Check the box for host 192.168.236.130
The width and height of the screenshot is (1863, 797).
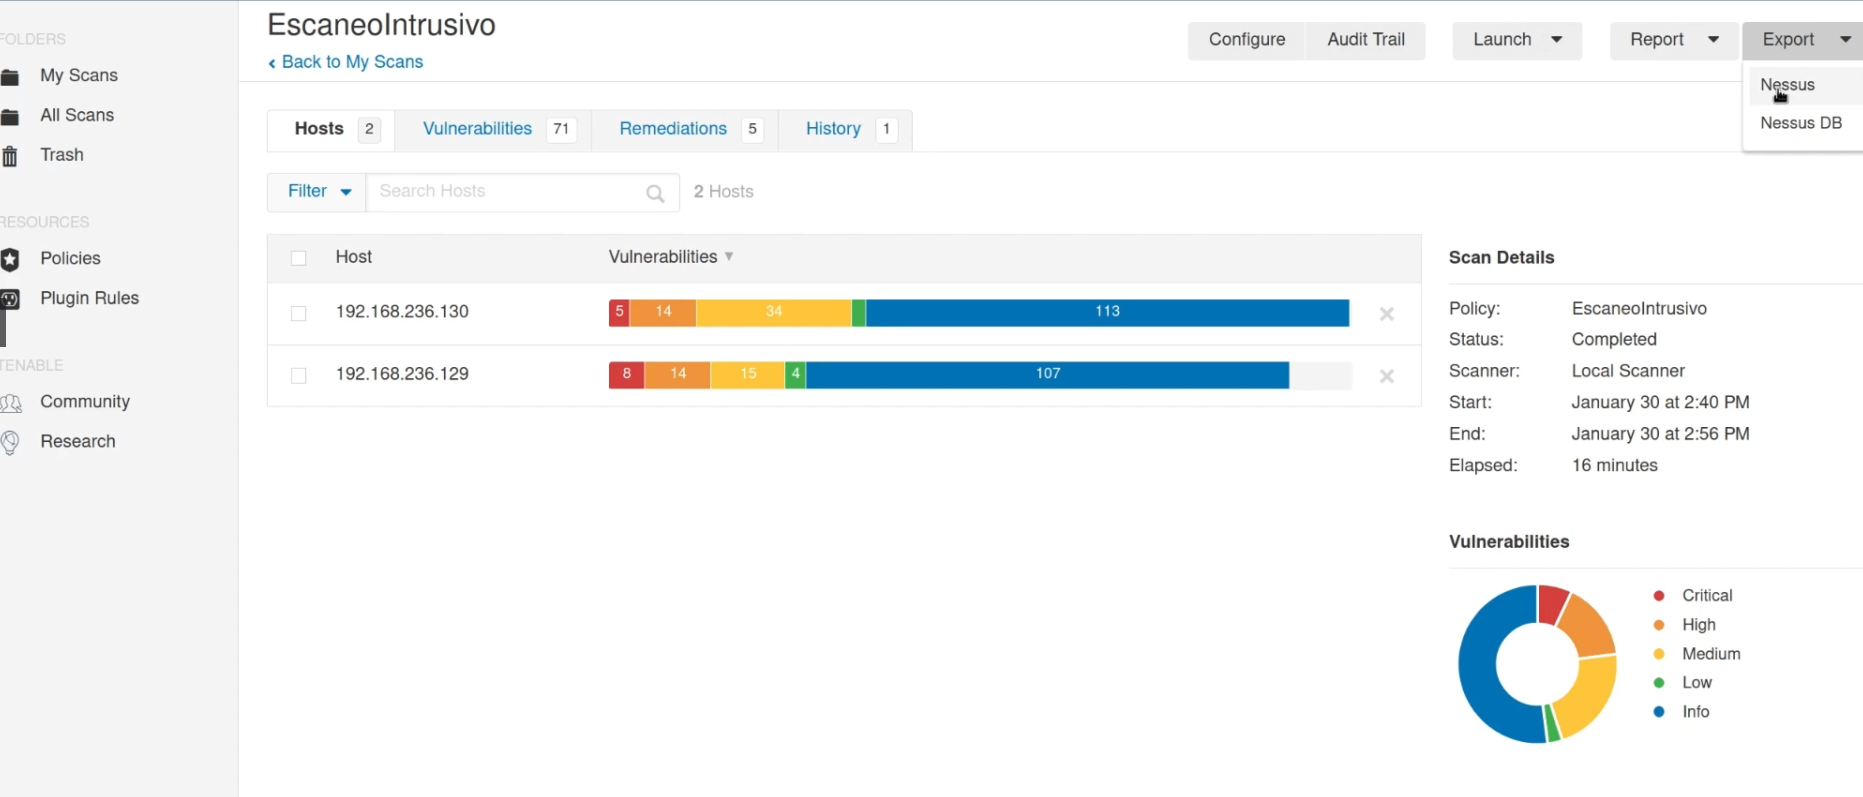[x=298, y=313]
